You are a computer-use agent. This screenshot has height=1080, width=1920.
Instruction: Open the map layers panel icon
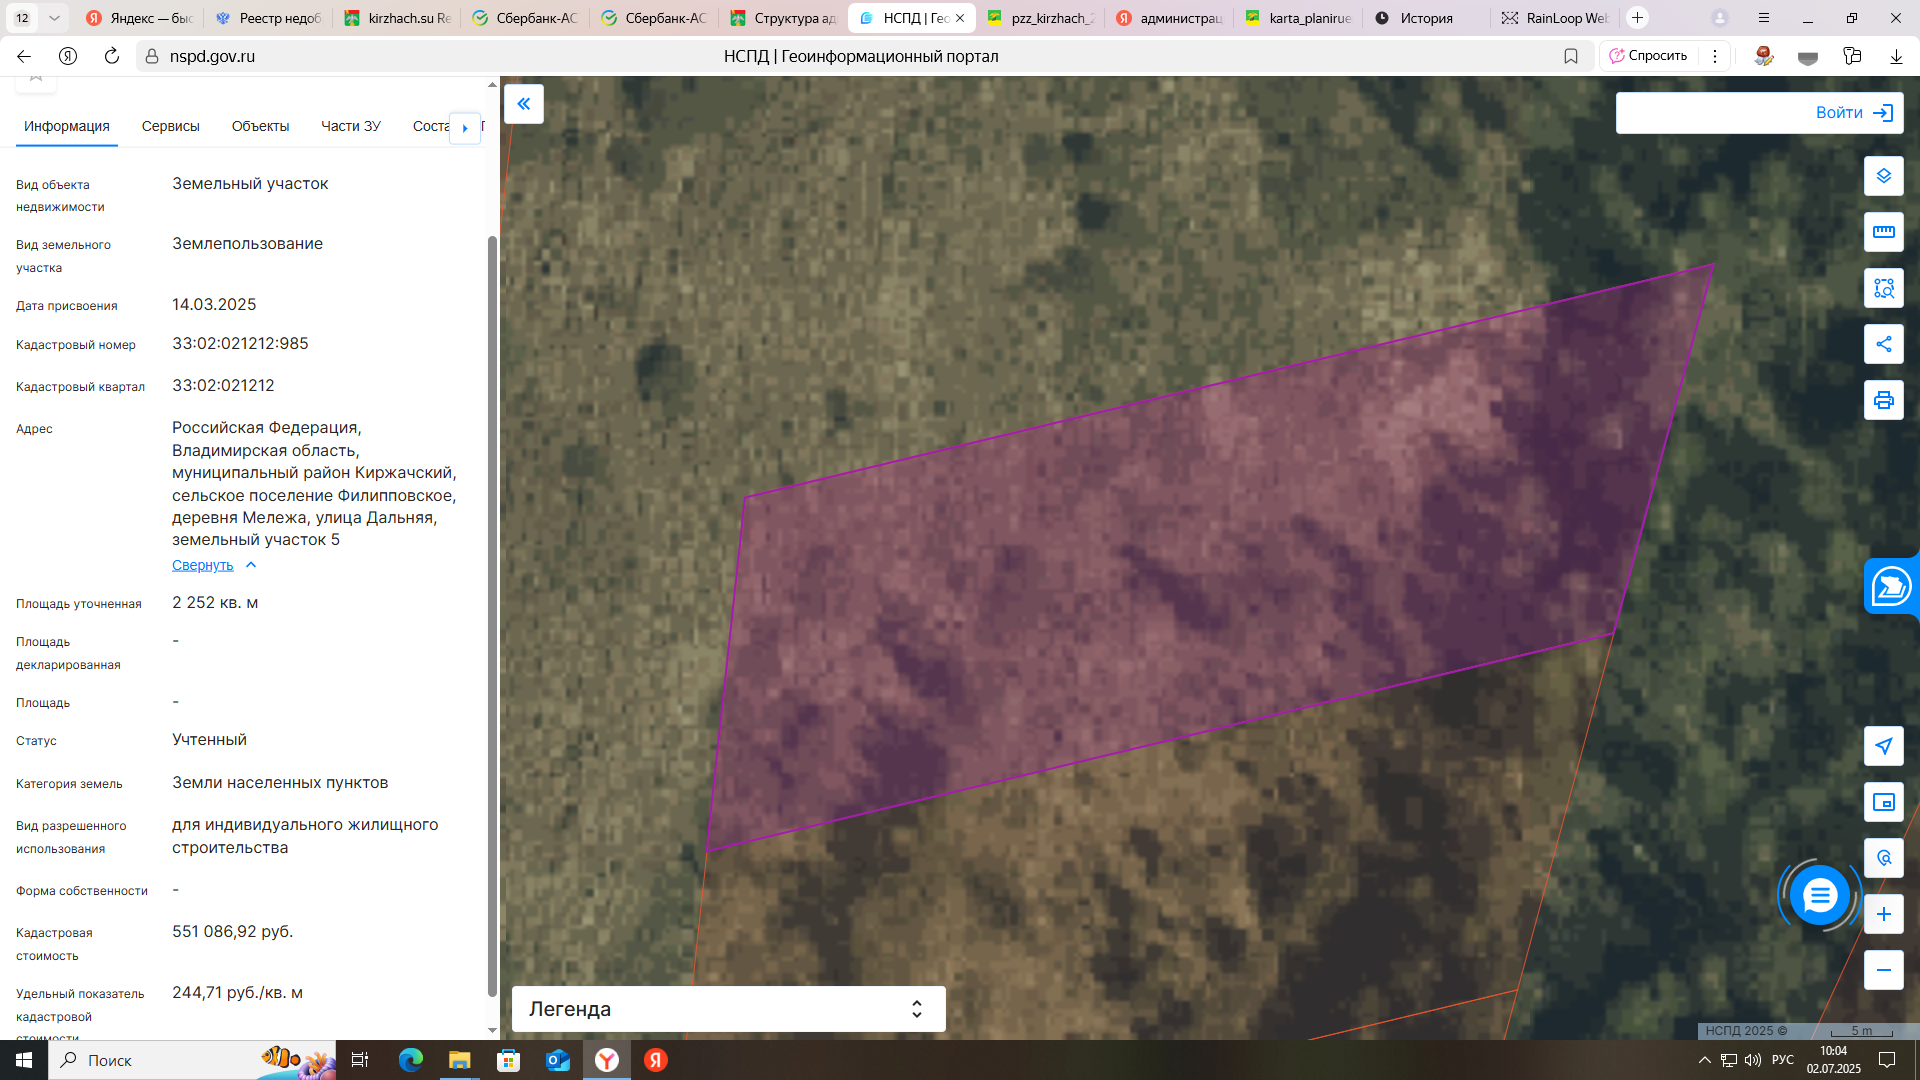pyautogui.click(x=1883, y=176)
